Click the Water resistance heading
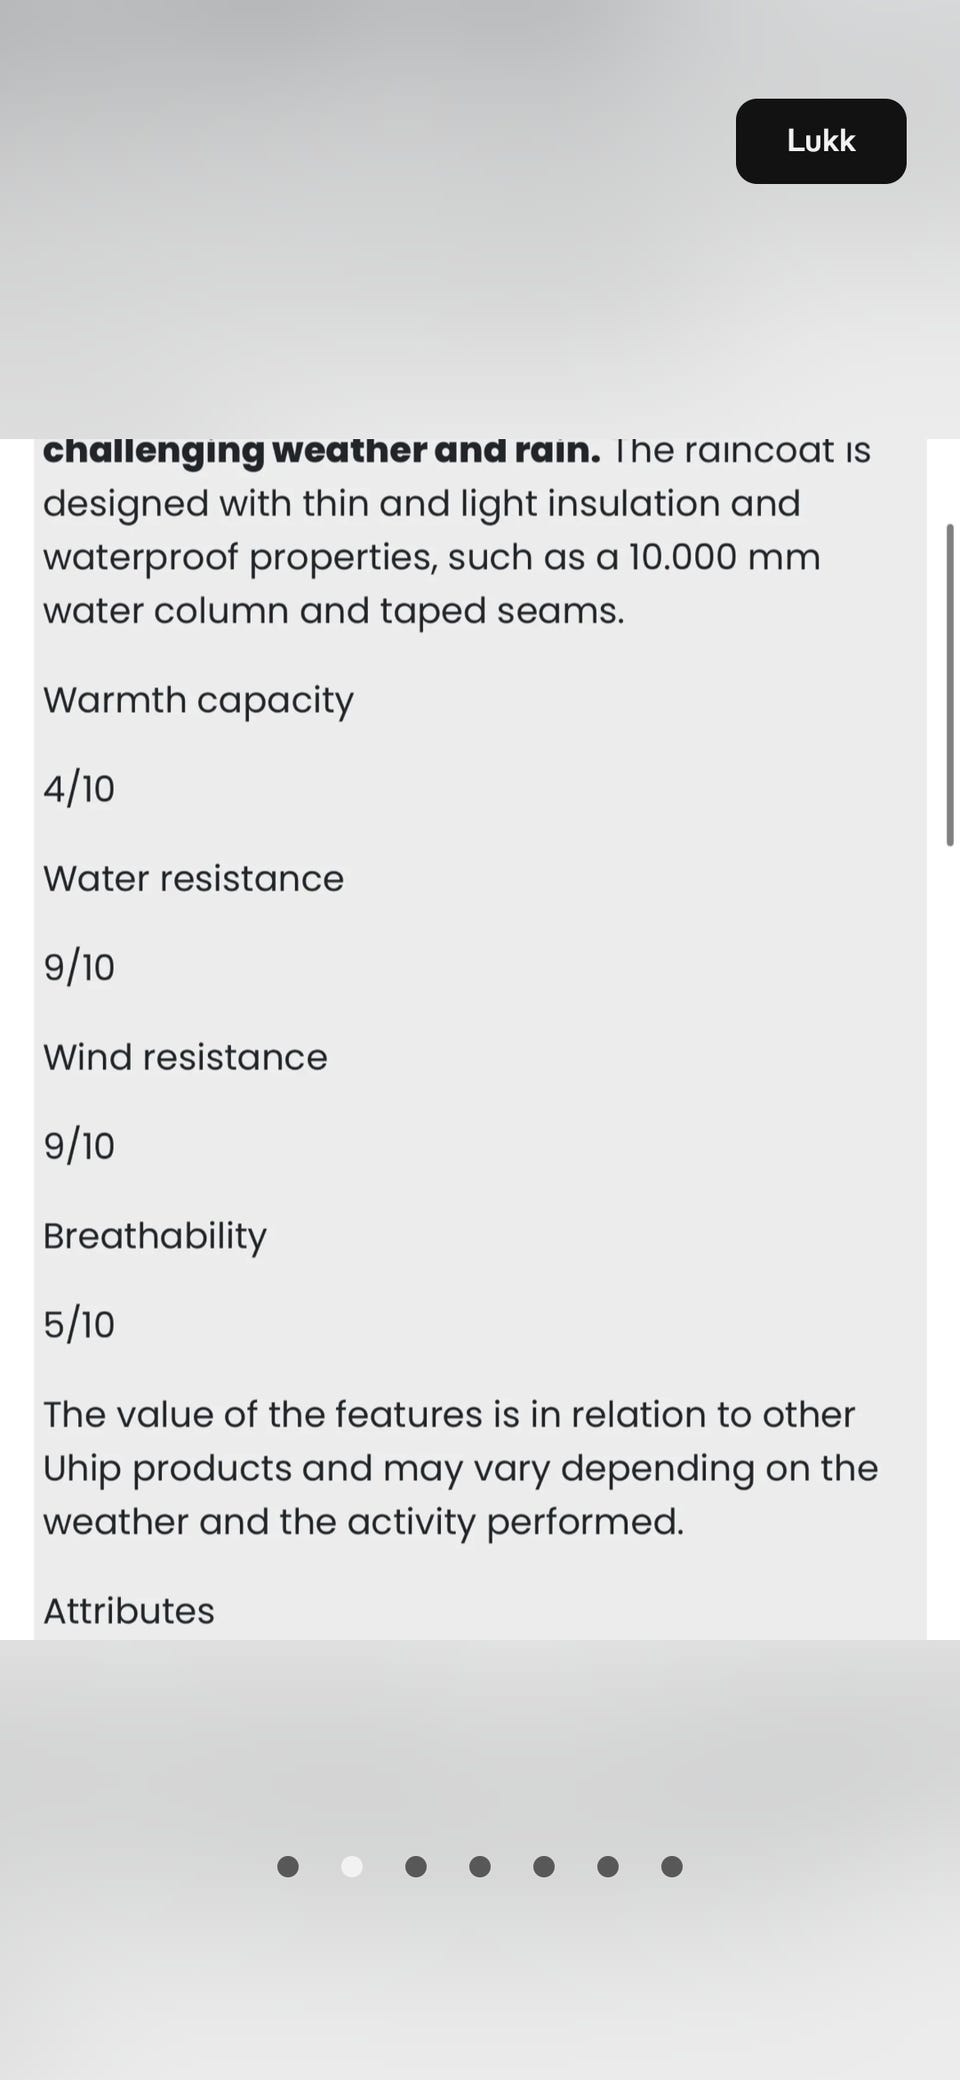Image resolution: width=960 pixels, height=2080 pixels. pos(193,878)
